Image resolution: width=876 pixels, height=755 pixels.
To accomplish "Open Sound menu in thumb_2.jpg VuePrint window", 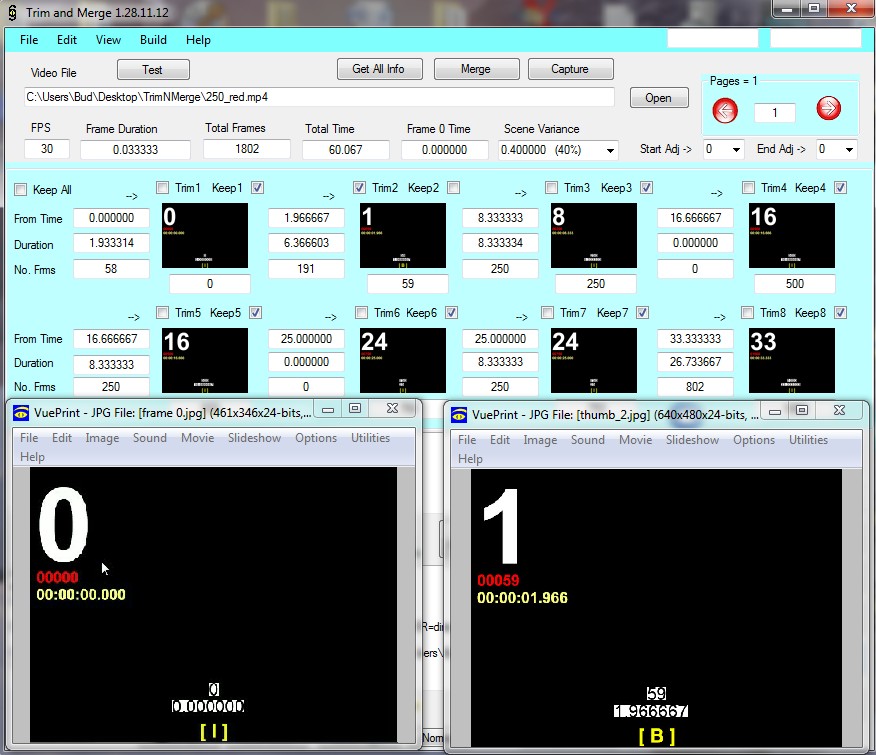I will click(x=588, y=440).
